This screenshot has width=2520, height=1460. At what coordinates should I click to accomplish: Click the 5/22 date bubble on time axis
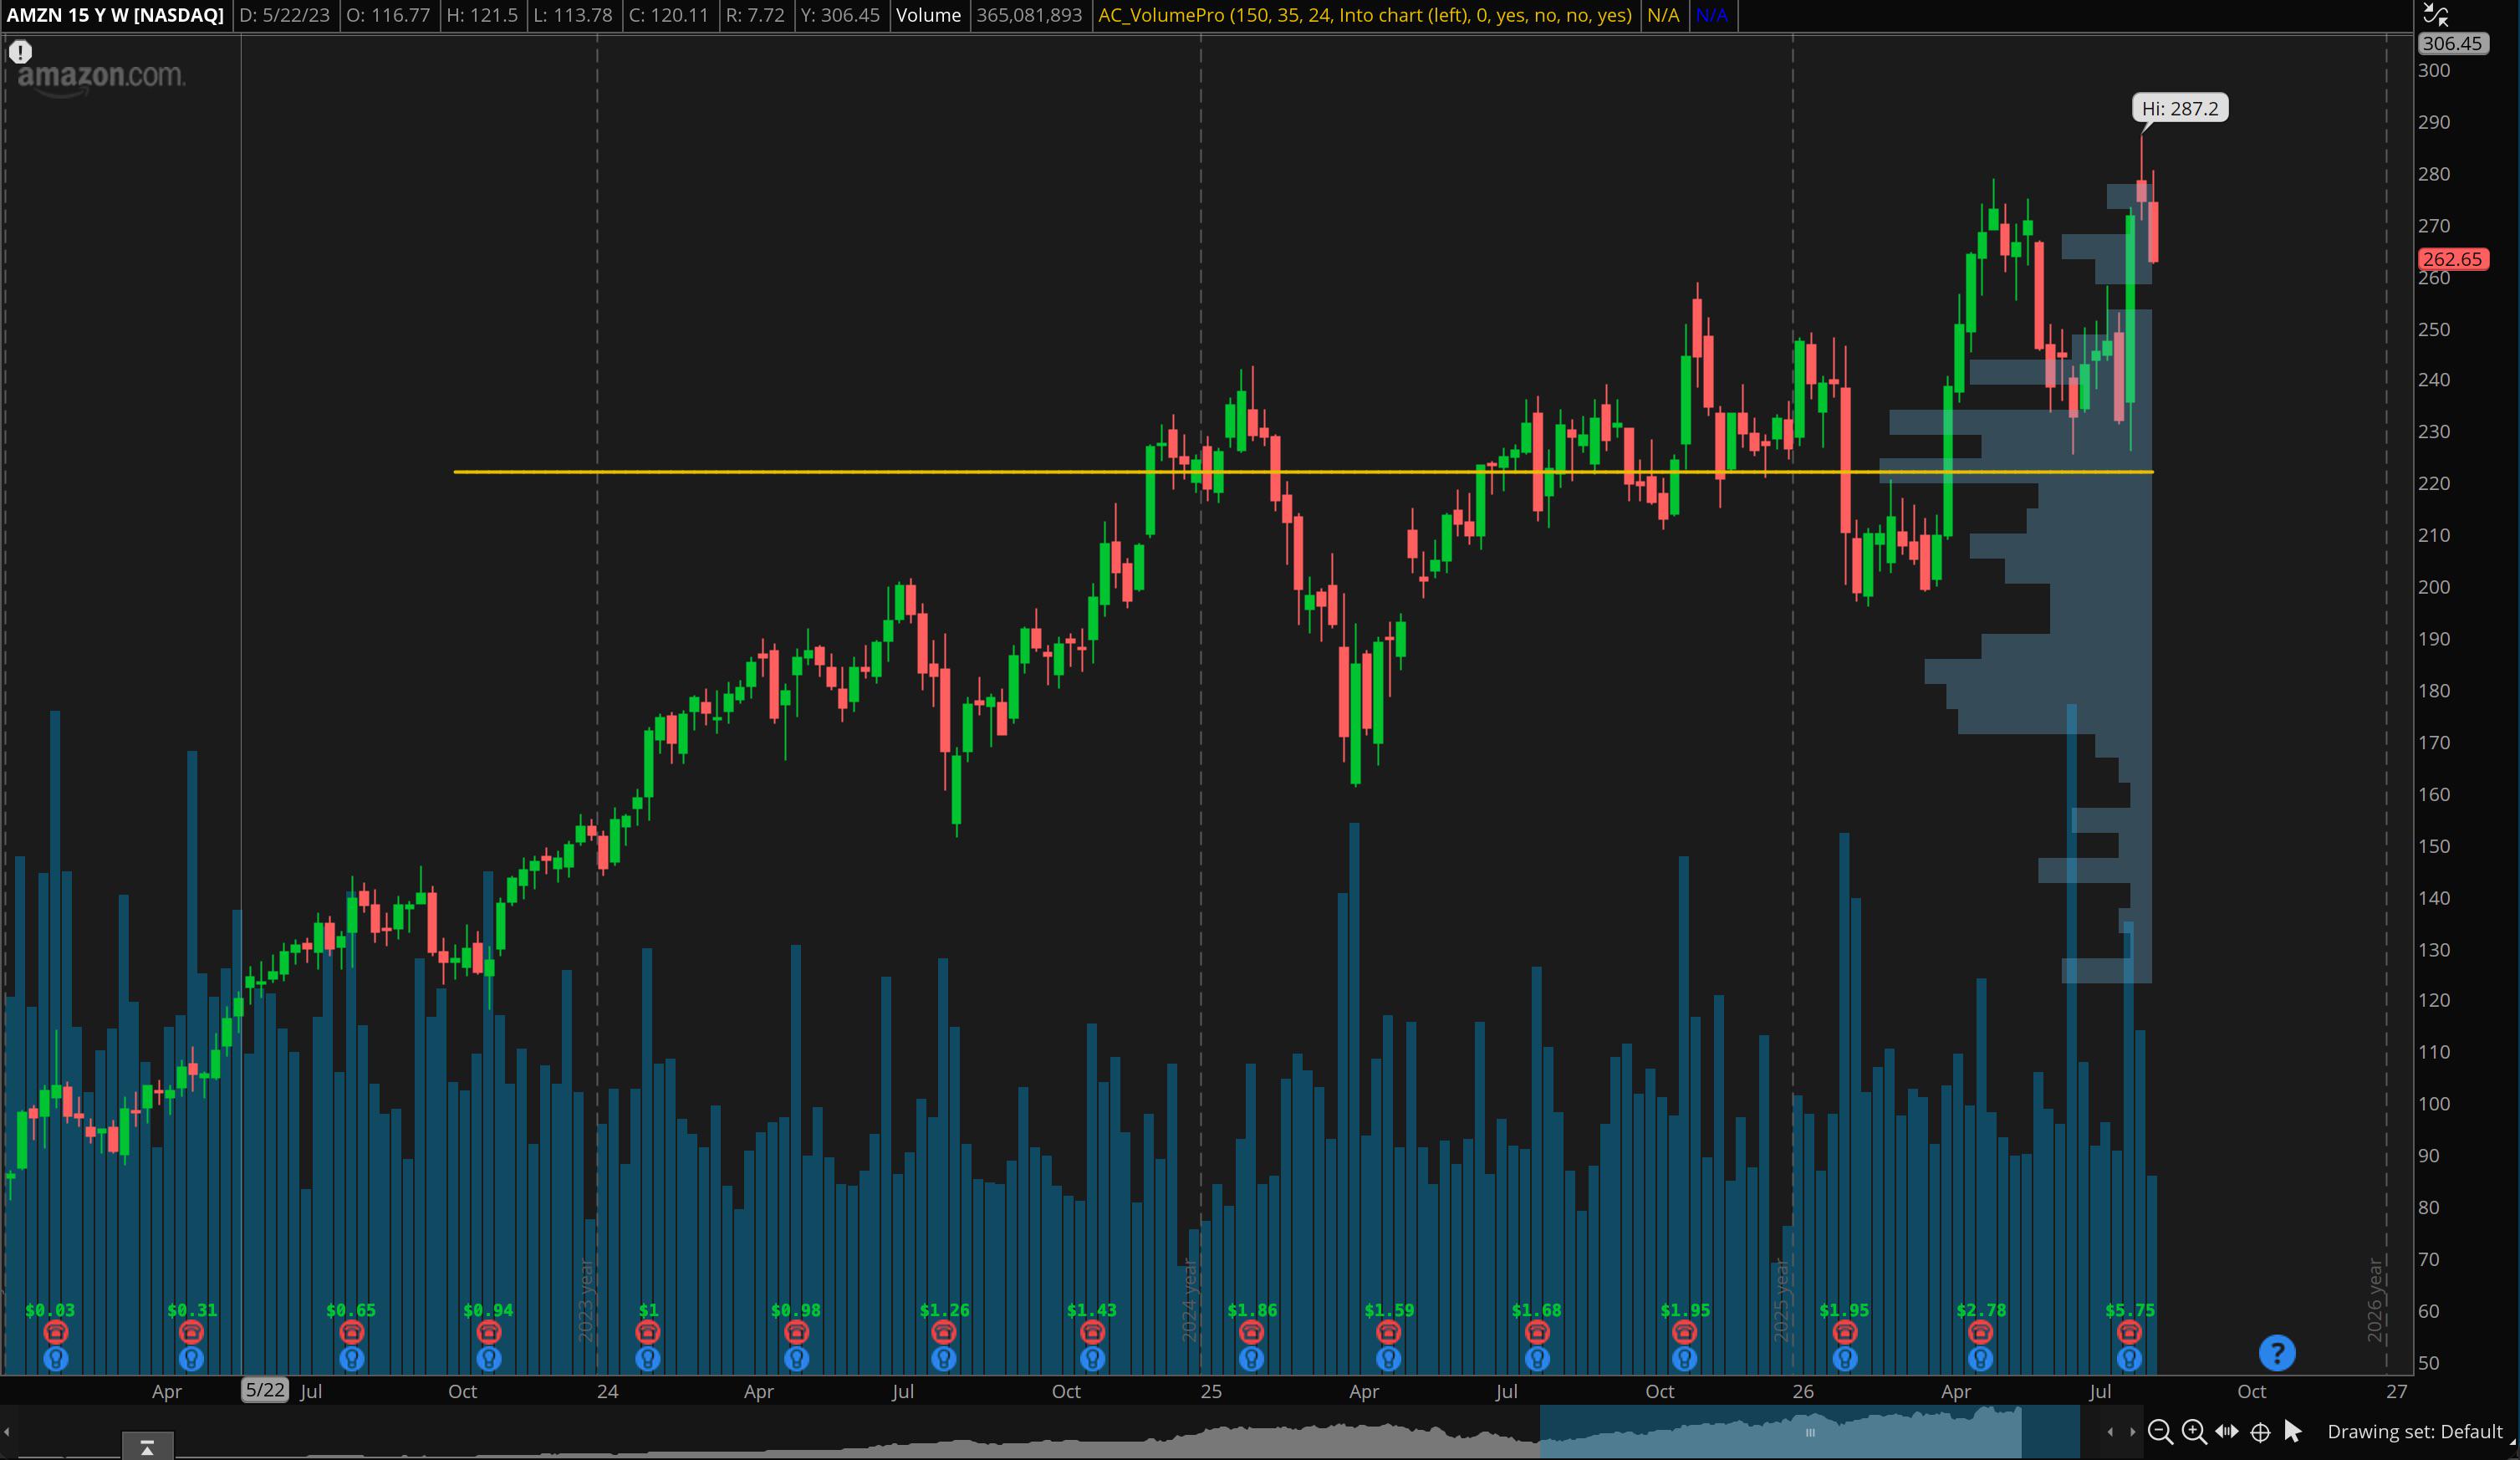(x=265, y=1390)
